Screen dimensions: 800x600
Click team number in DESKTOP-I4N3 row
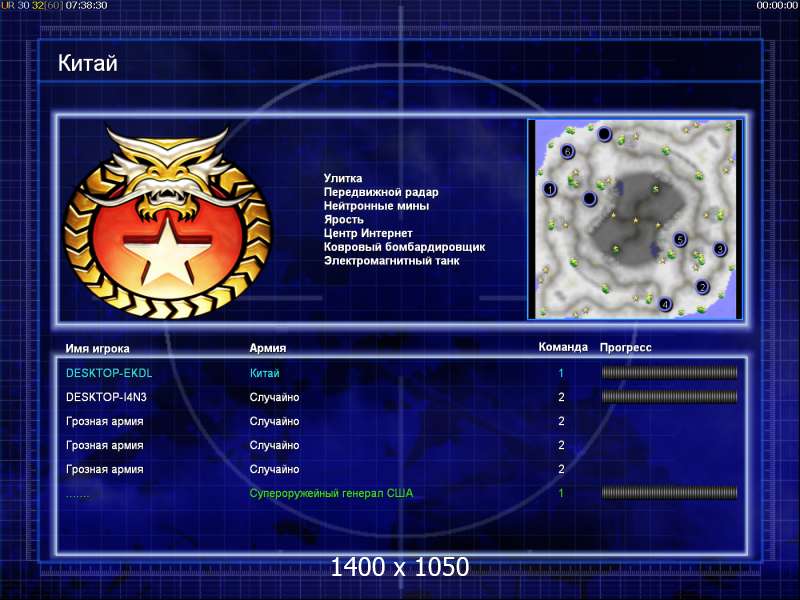point(561,397)
